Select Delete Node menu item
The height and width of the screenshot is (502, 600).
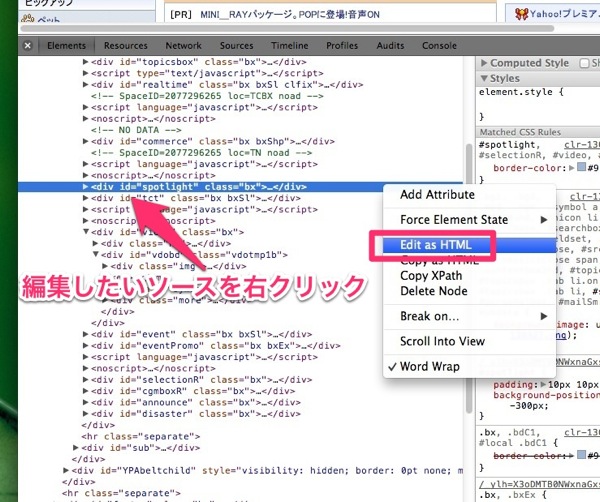(x=469, y=291)
